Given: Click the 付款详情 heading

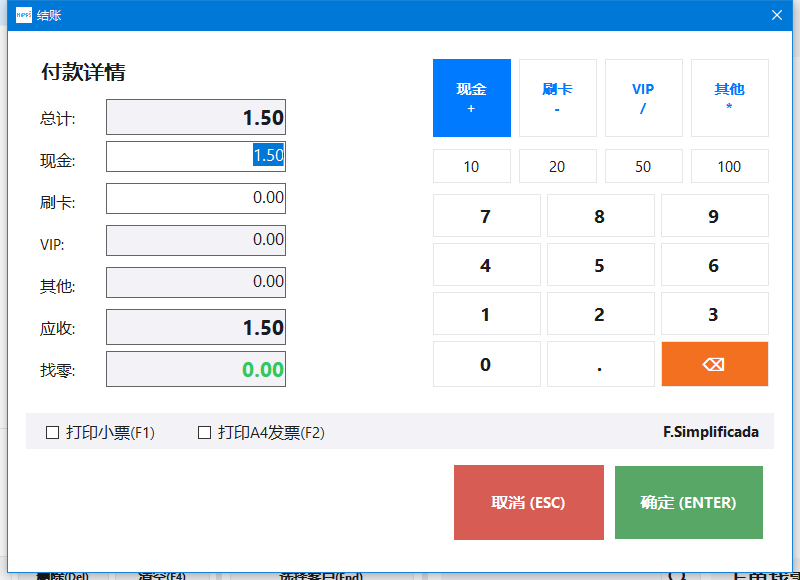Looking at the screenshot, I should click(x=83, y=72).
